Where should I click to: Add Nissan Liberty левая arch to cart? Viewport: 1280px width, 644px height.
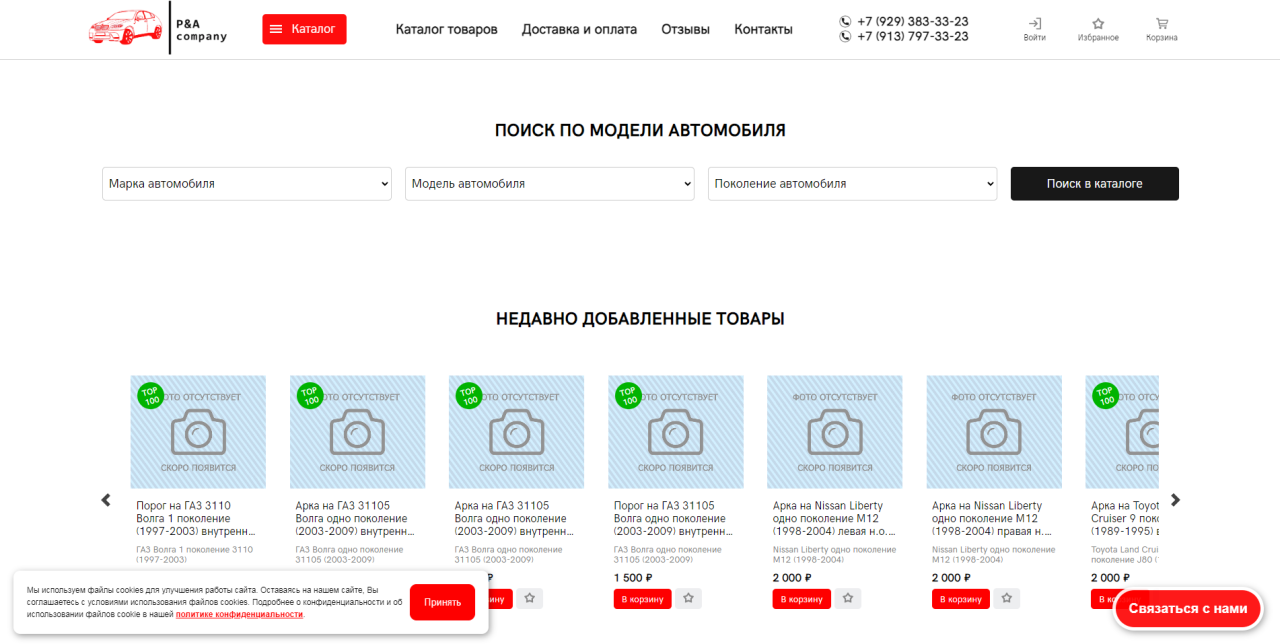[x=801, y=599]
